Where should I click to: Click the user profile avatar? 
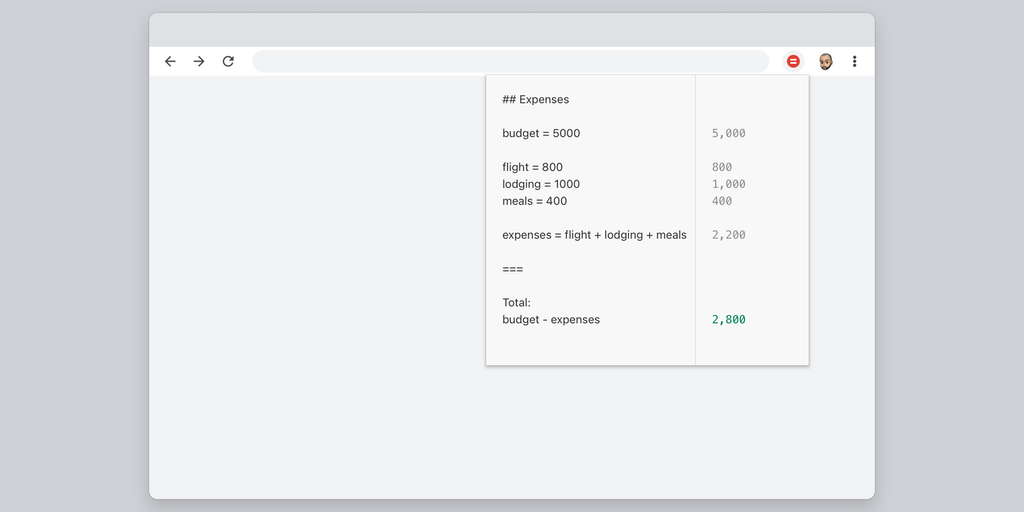pos(825,61)
